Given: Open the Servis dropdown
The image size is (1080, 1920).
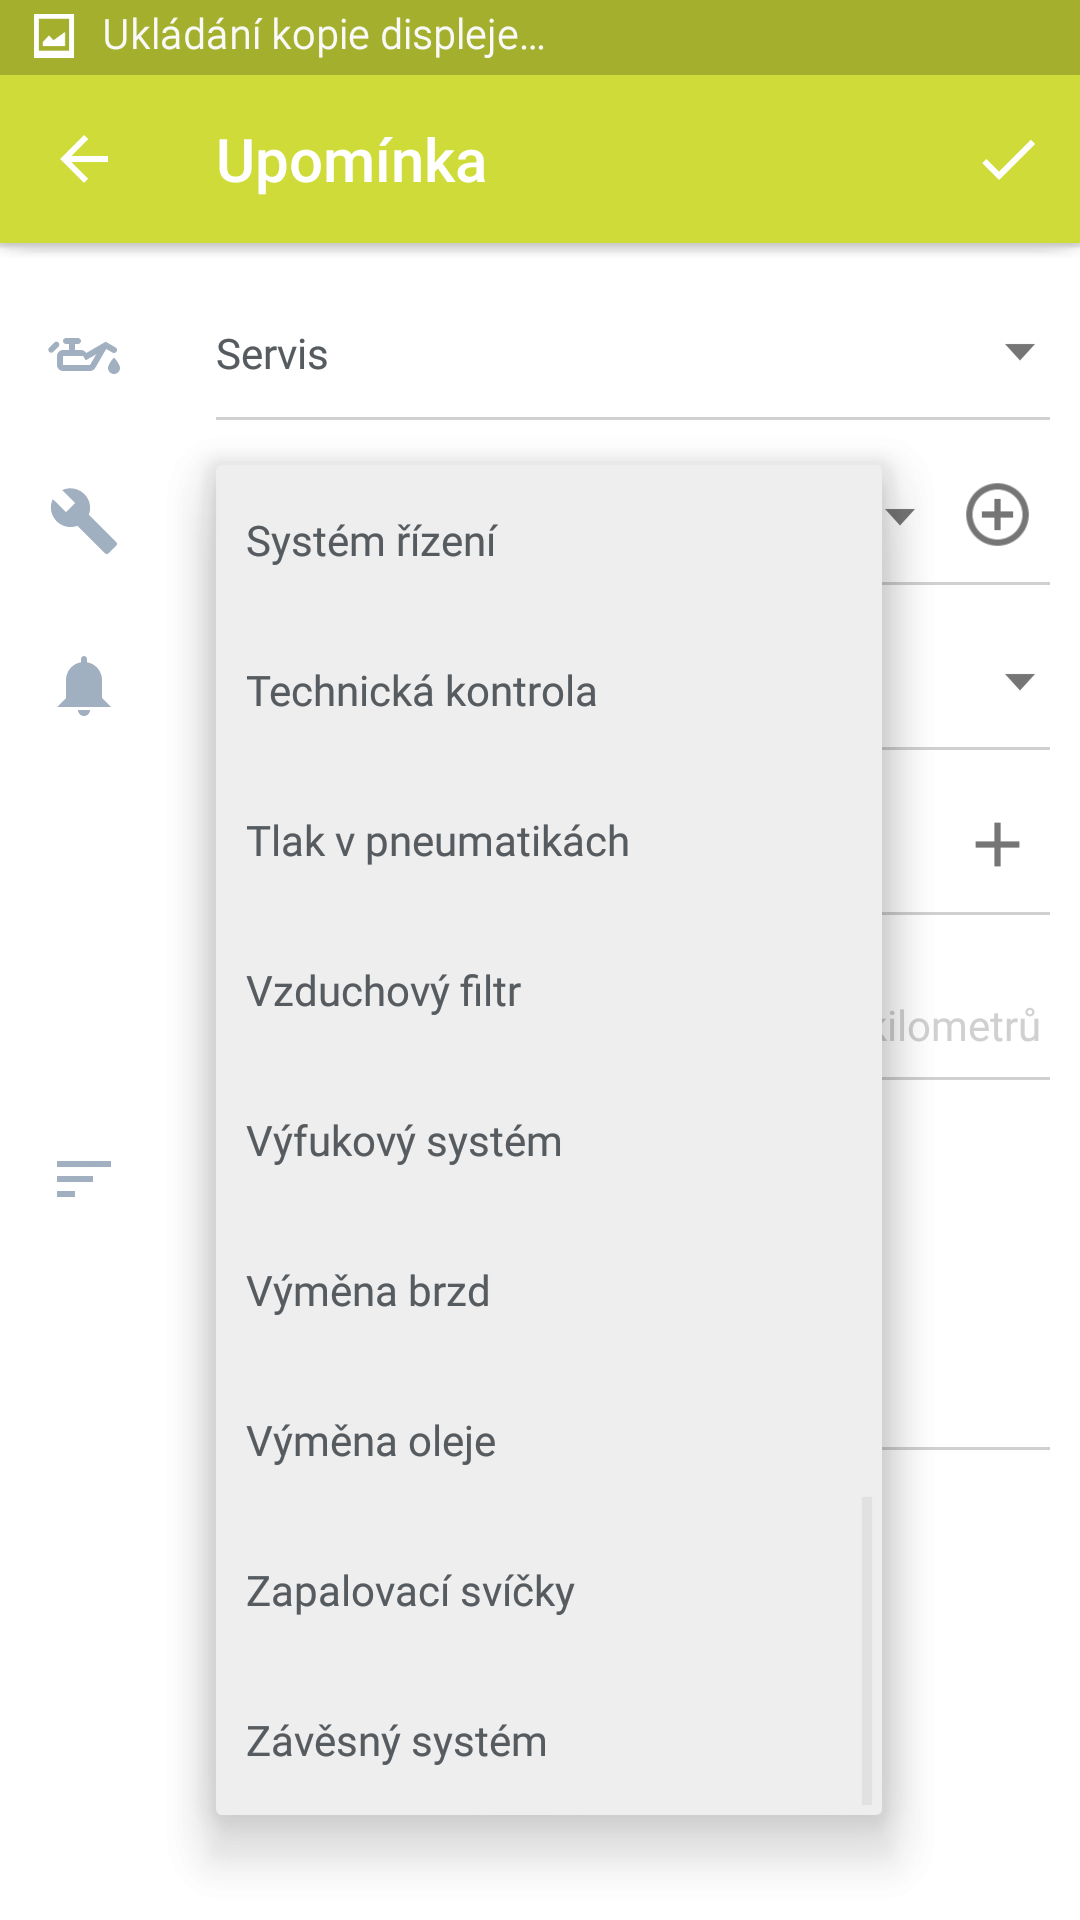Looking at the screenshot, I should (633, 355).
